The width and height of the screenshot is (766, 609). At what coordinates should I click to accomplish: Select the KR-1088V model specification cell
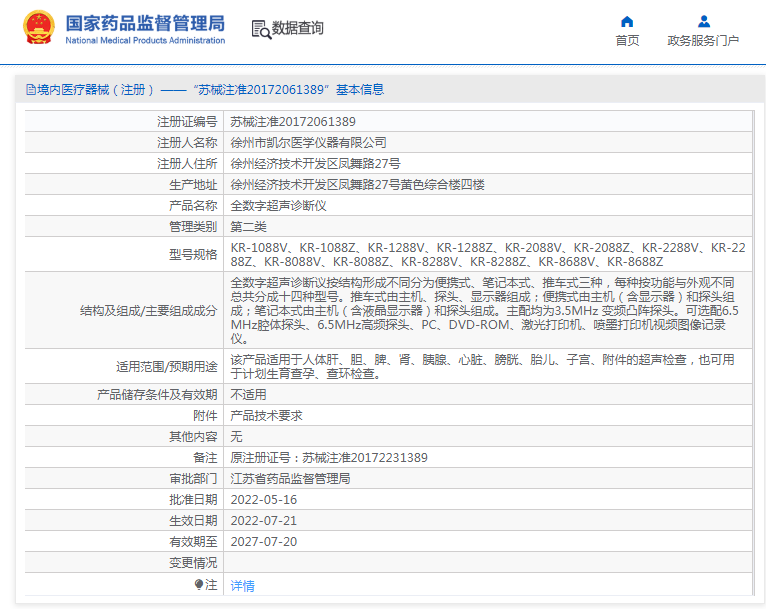(488, 254)
